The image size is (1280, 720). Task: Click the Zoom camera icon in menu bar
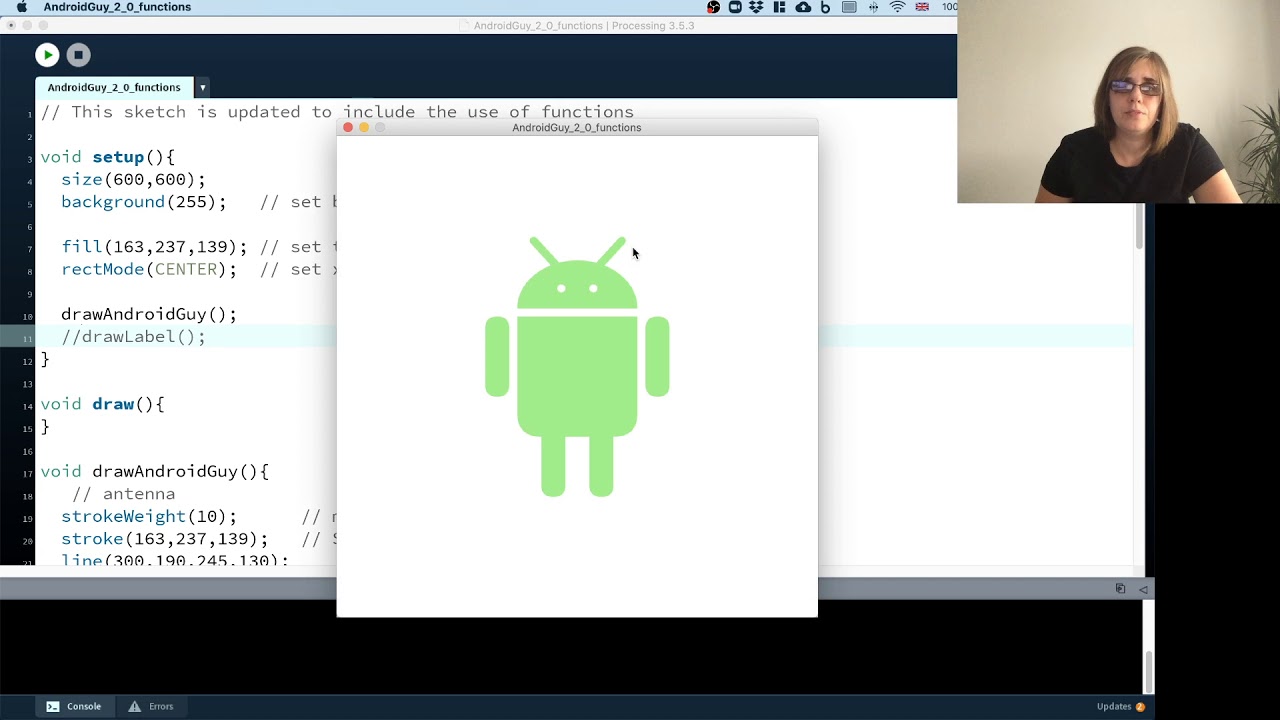coord(735,7)
